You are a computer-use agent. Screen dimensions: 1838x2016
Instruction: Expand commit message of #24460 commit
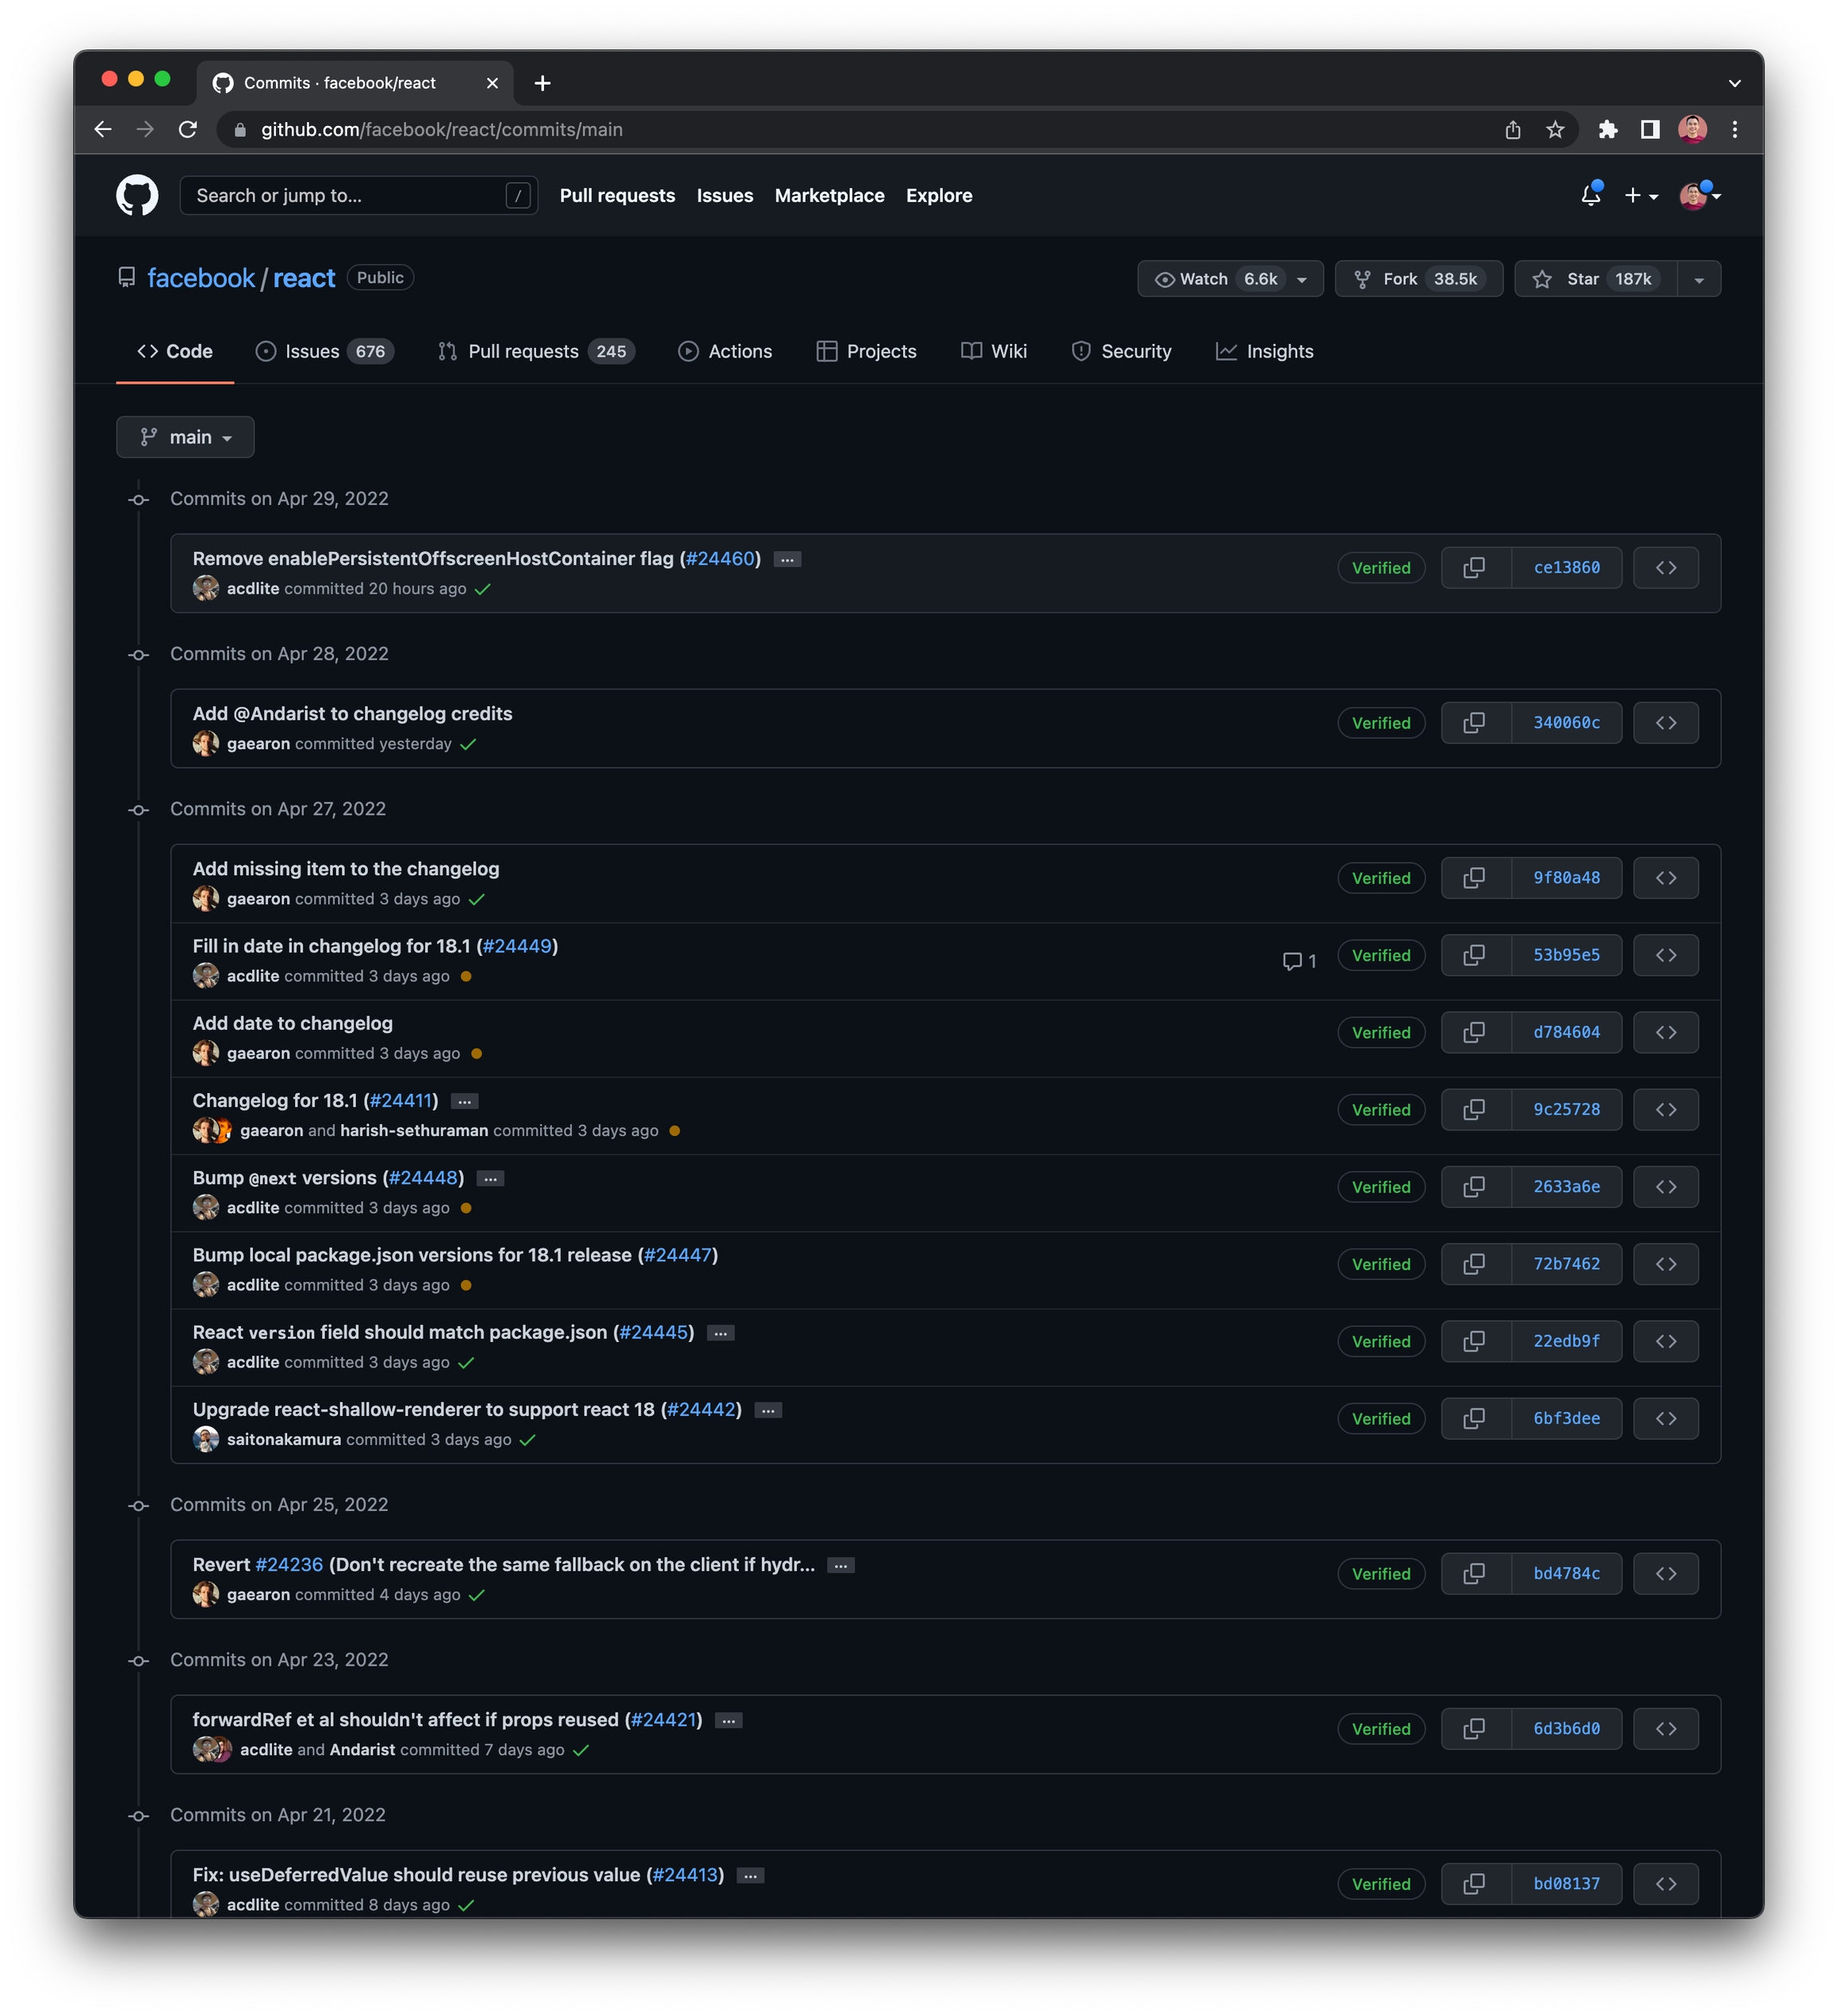point(788,560)
